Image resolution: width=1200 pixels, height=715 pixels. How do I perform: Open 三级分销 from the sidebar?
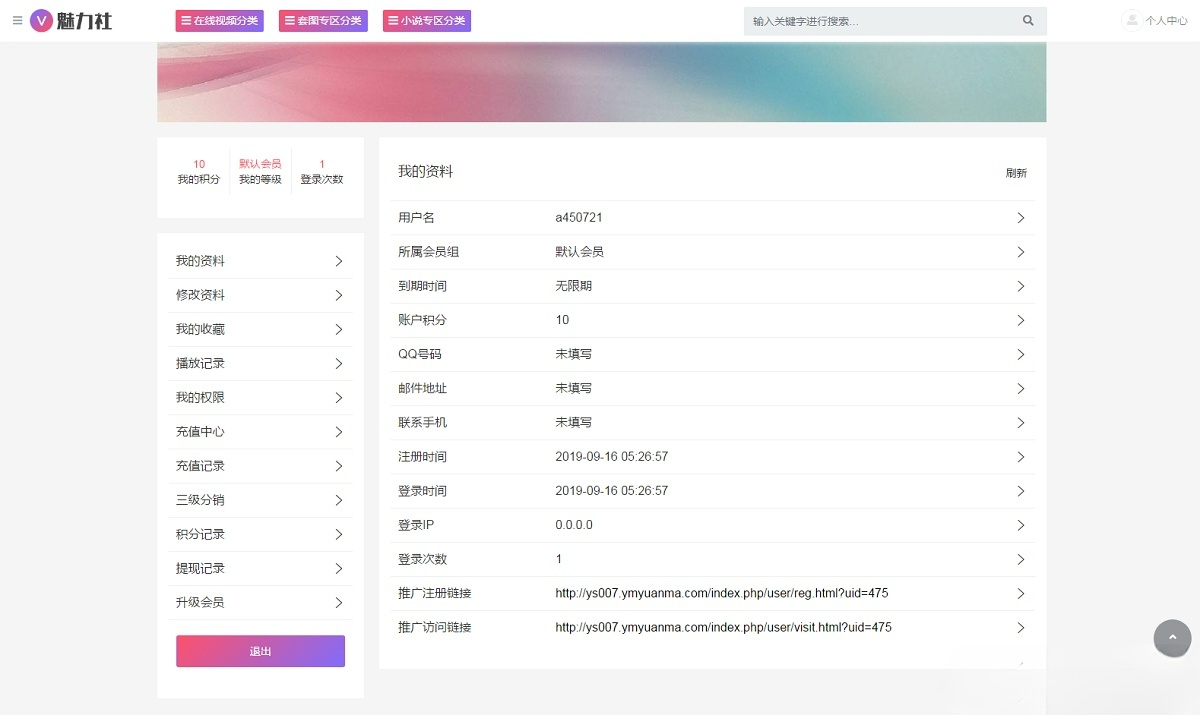(199, 500)
